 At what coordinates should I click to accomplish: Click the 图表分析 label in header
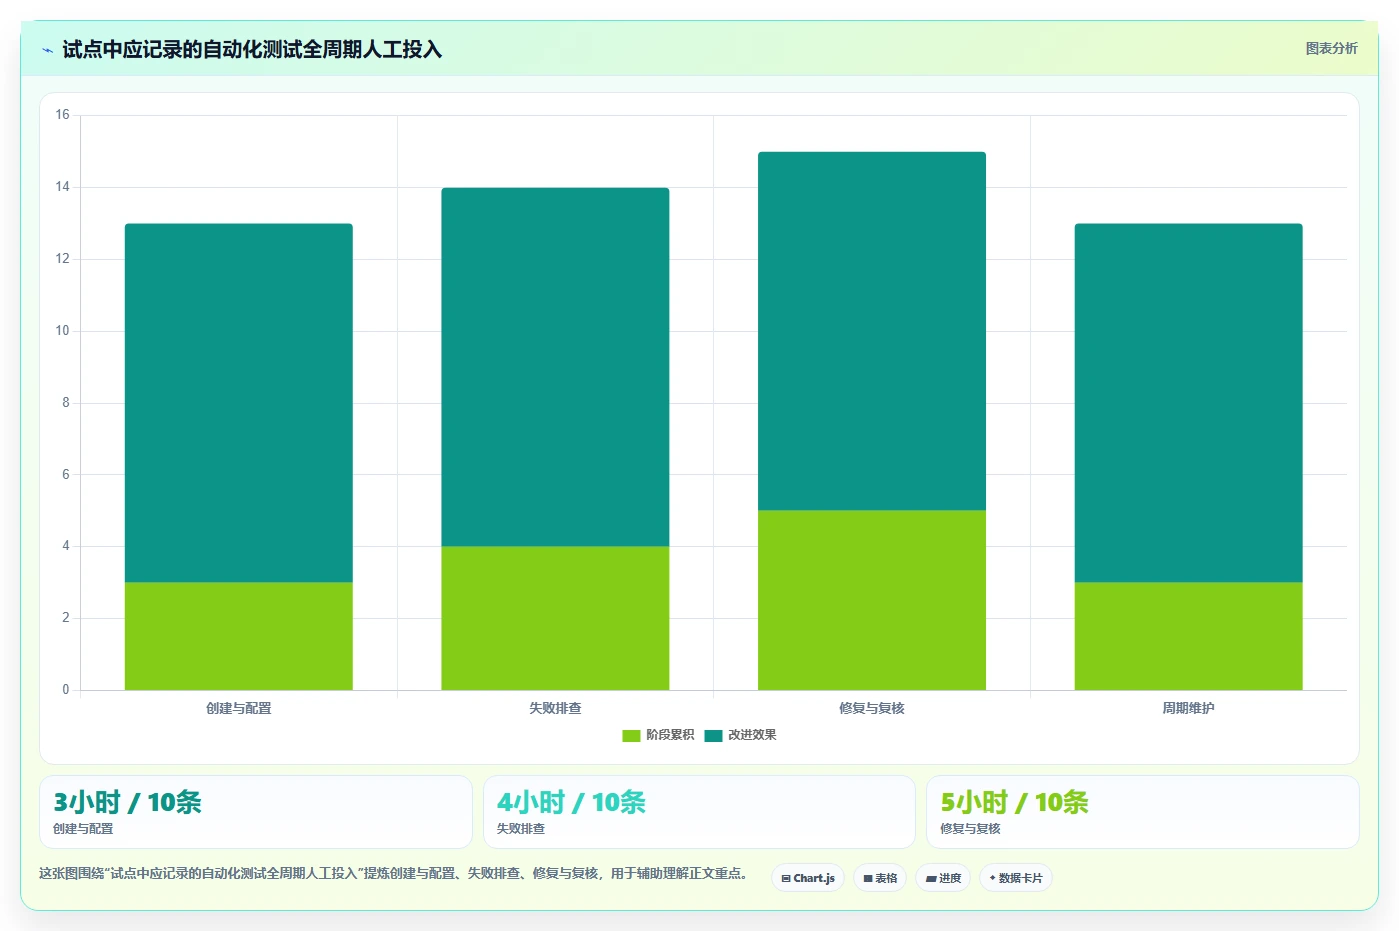point(1331,48)
